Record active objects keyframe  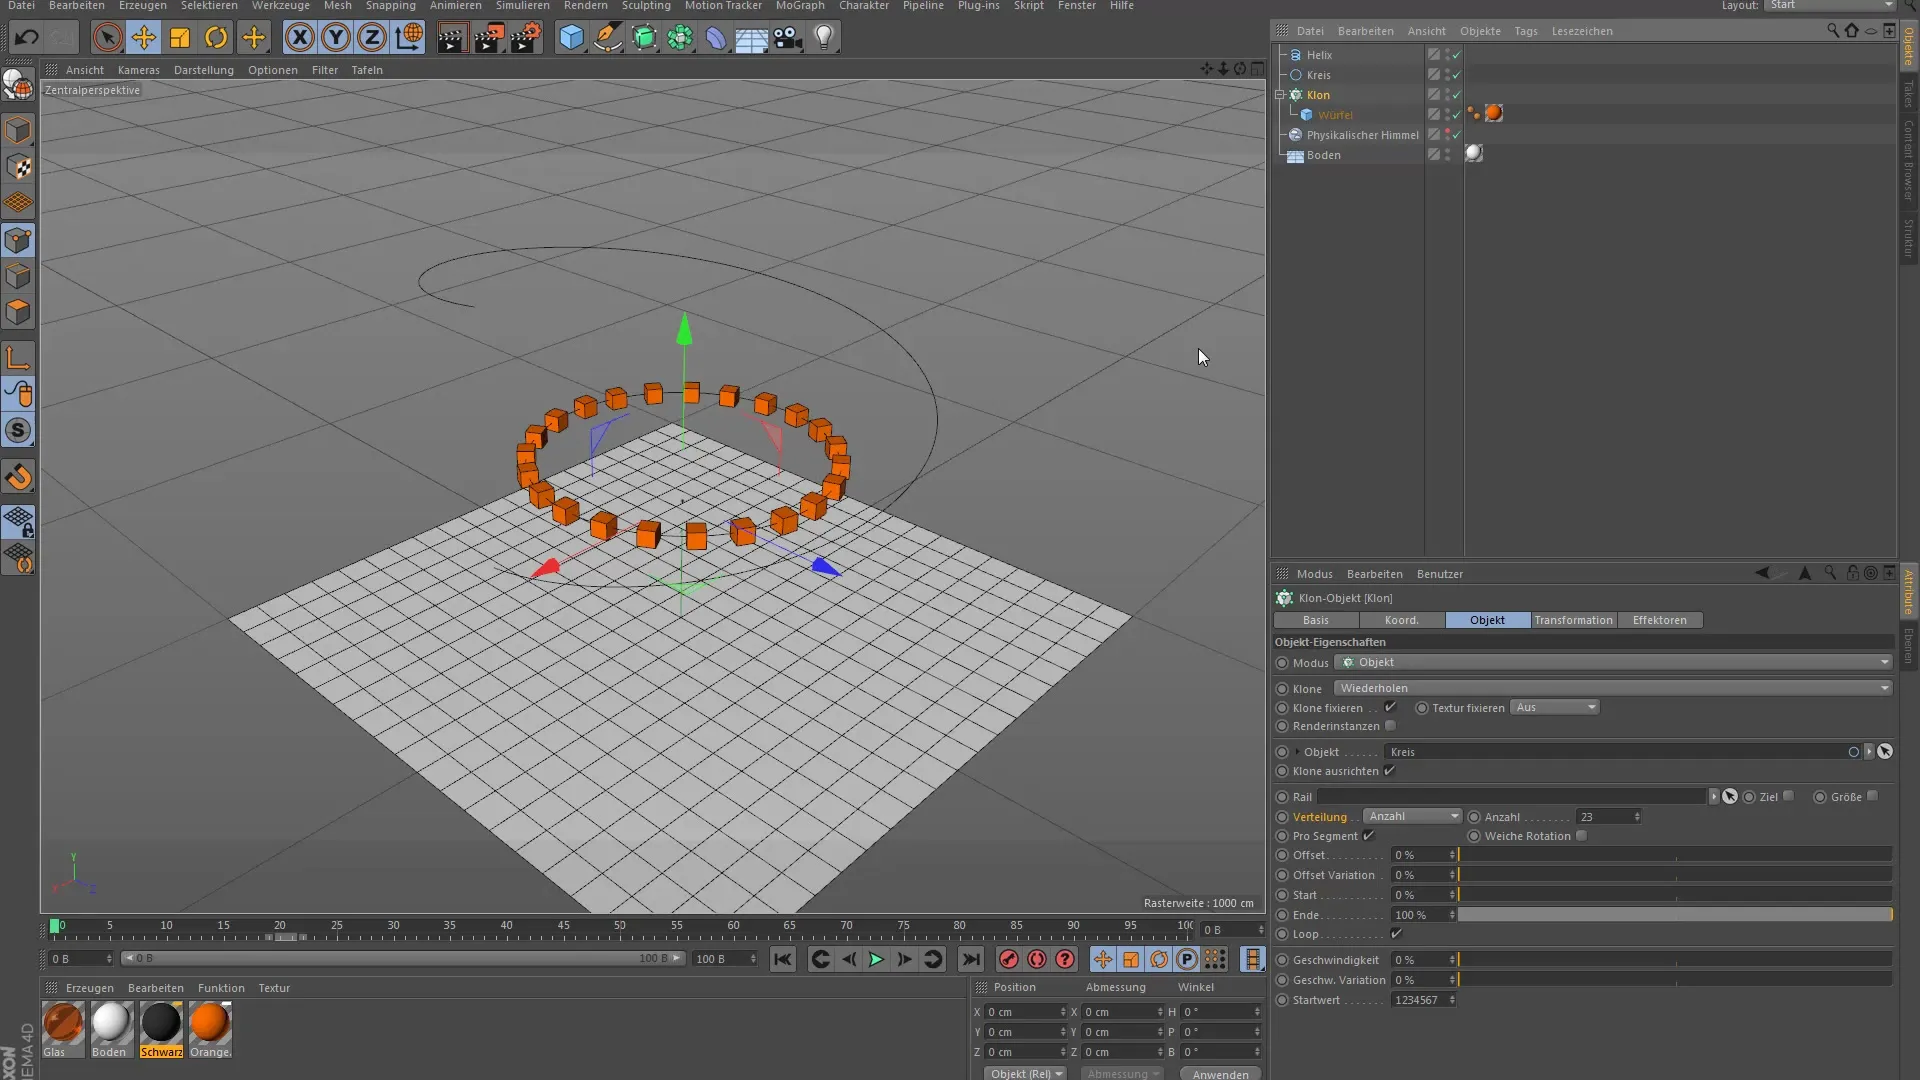pyautogui.click(x=1008, y=959)
